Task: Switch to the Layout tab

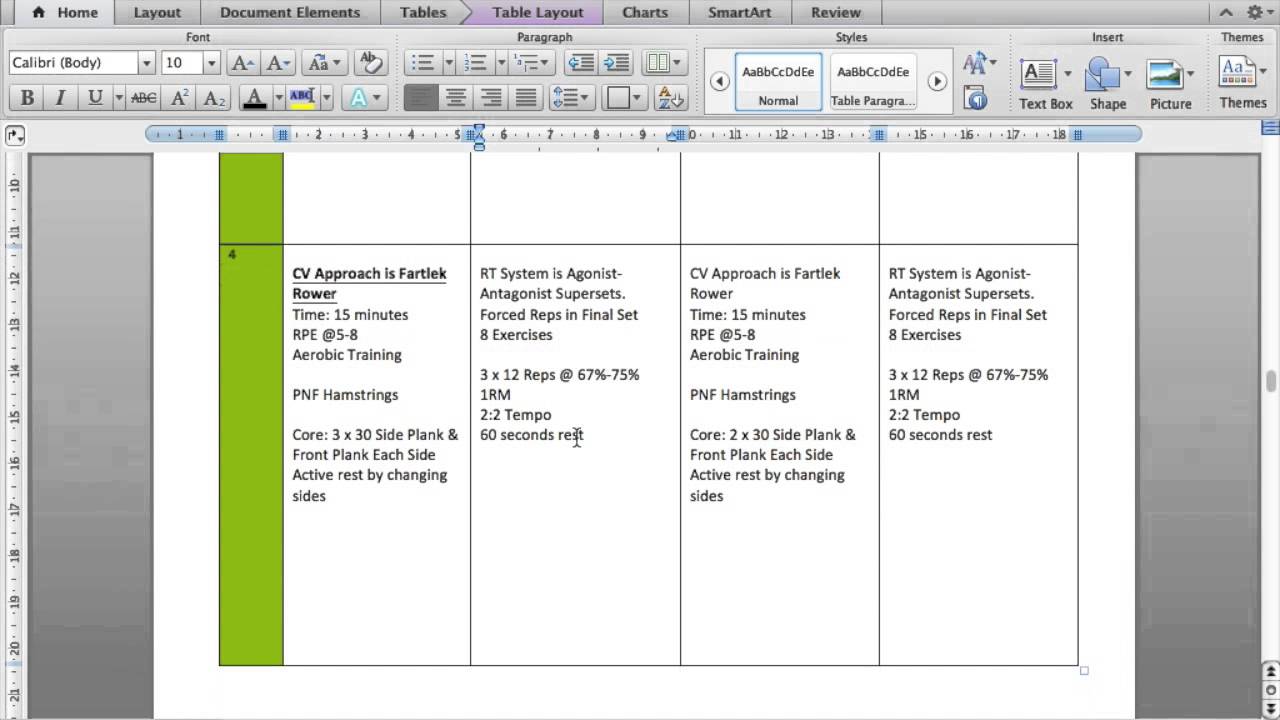Action: pos(157,13)
